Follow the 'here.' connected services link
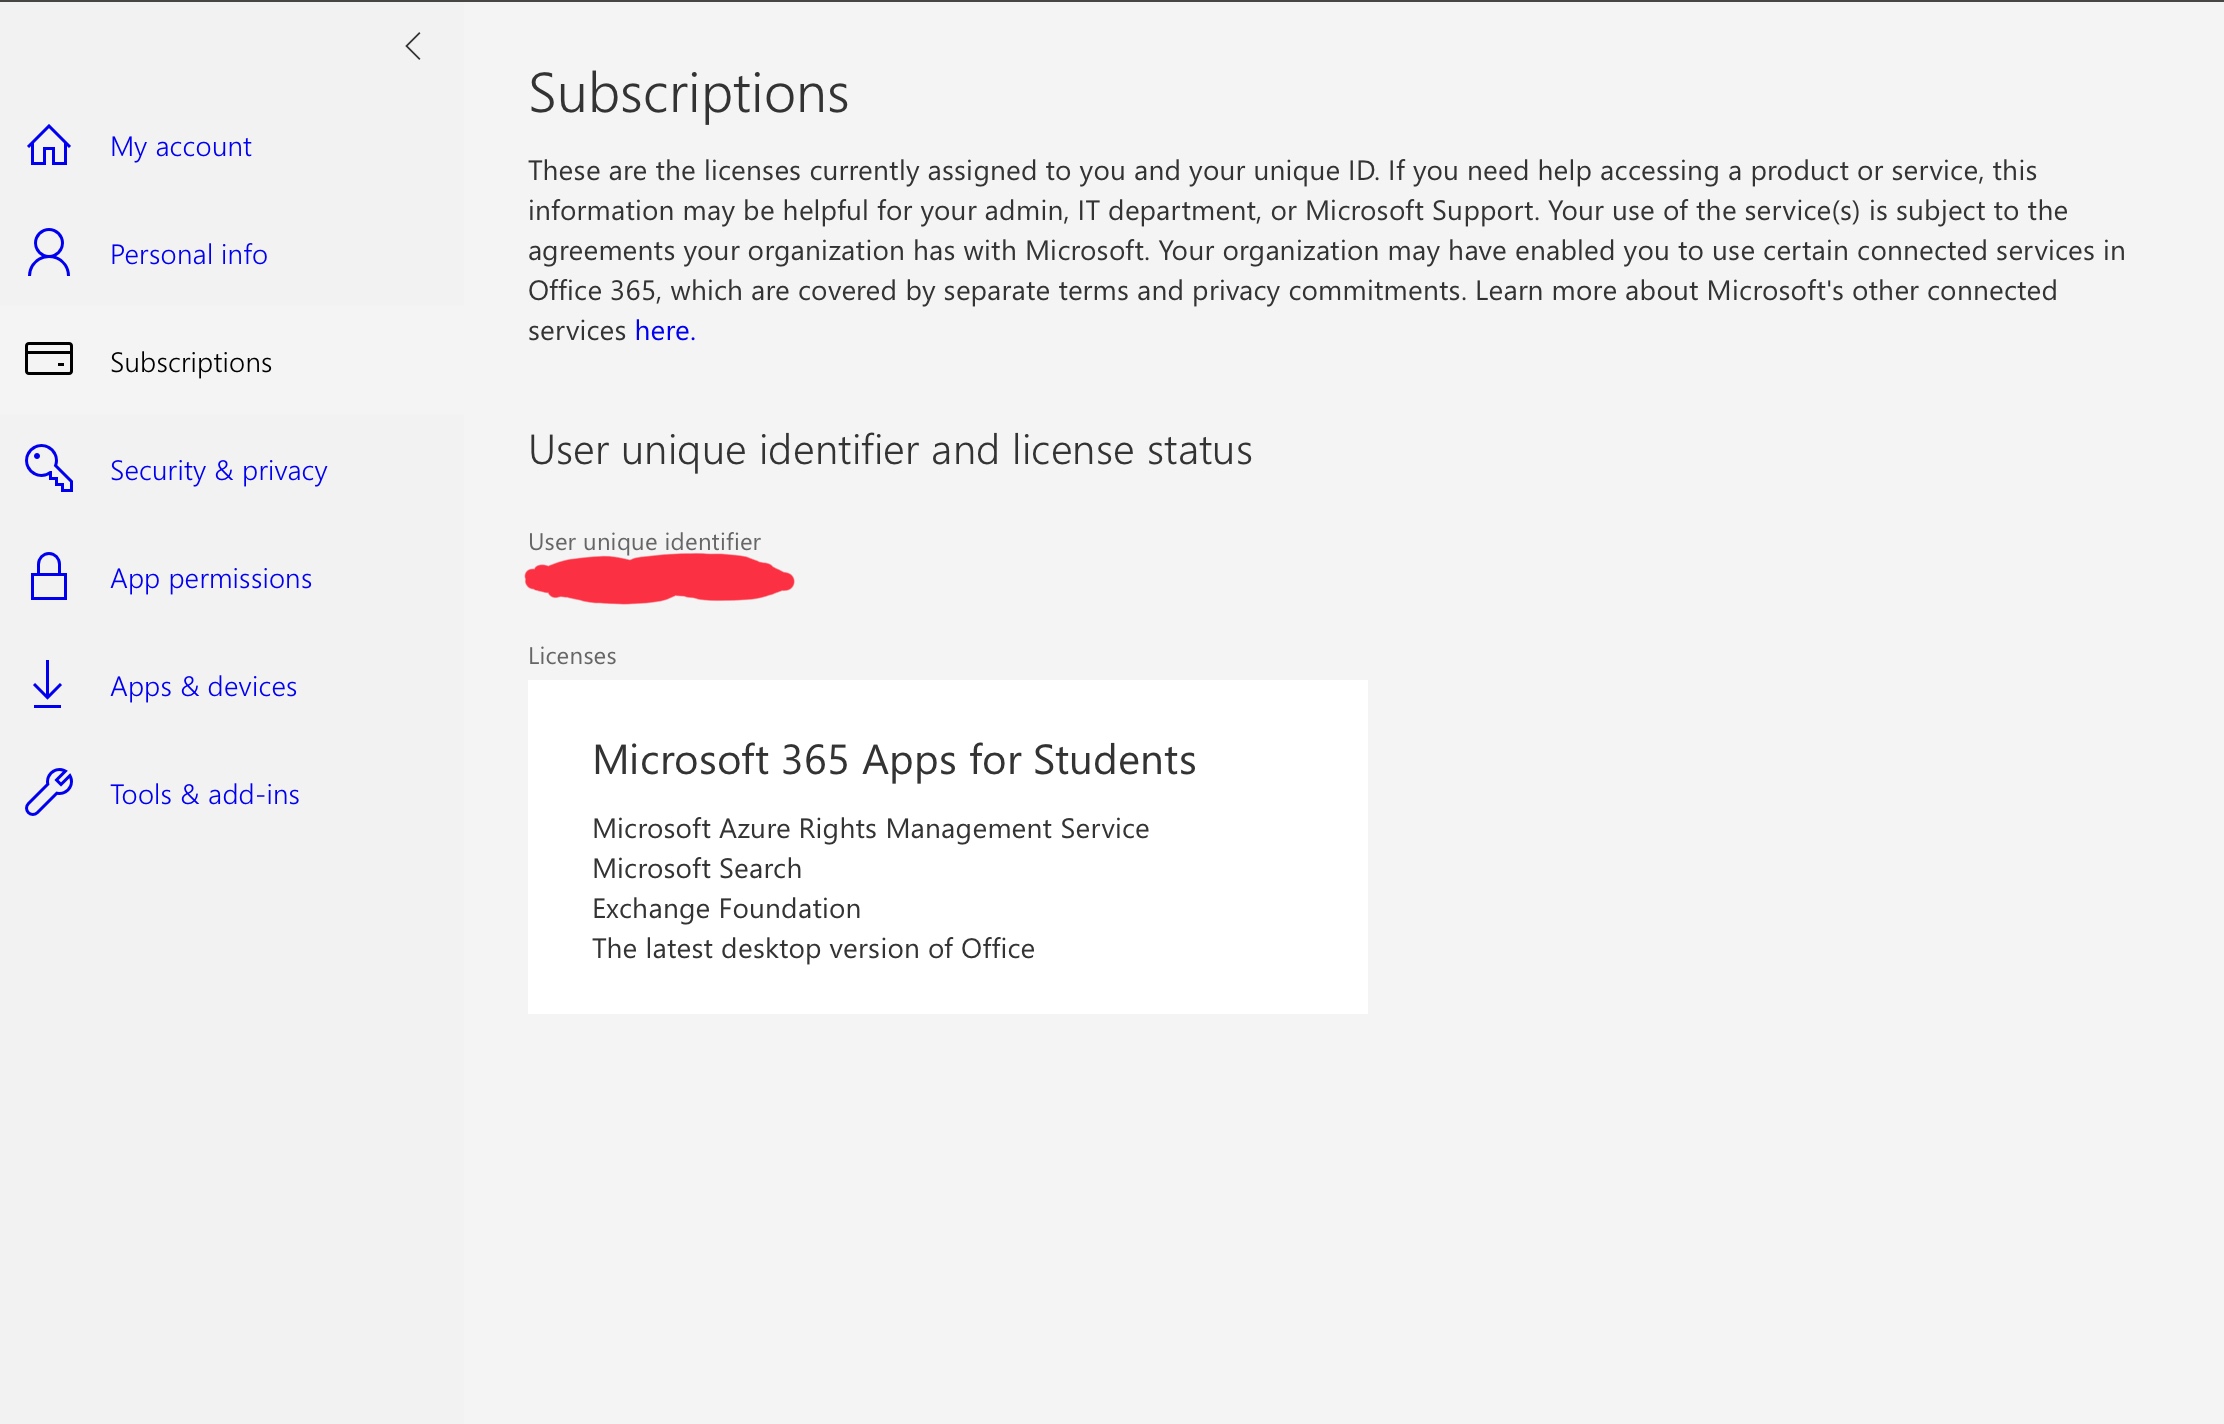The image size is (2224, 1424). pos(665,331)
